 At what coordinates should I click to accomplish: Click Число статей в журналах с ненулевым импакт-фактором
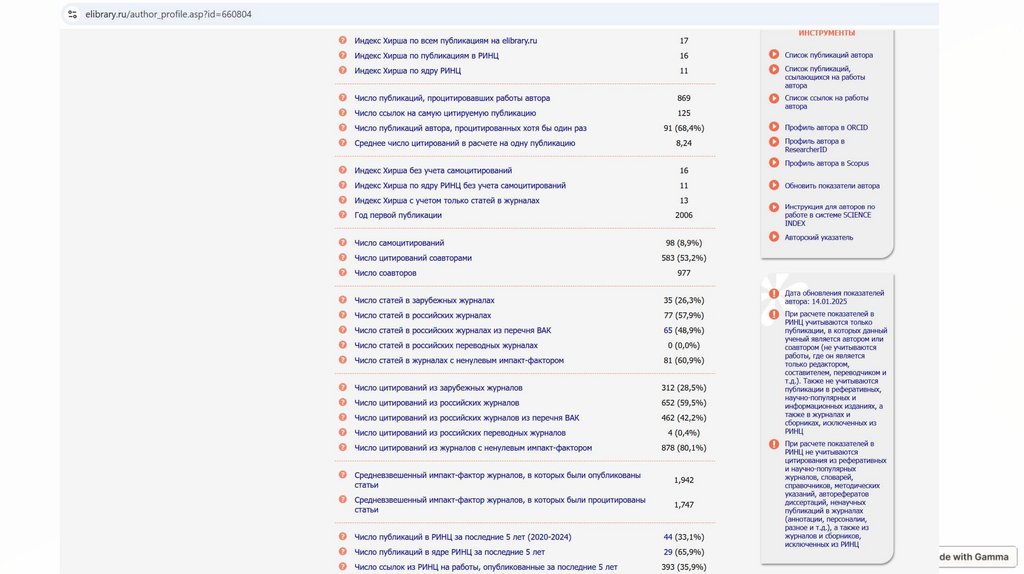[459, 360]
